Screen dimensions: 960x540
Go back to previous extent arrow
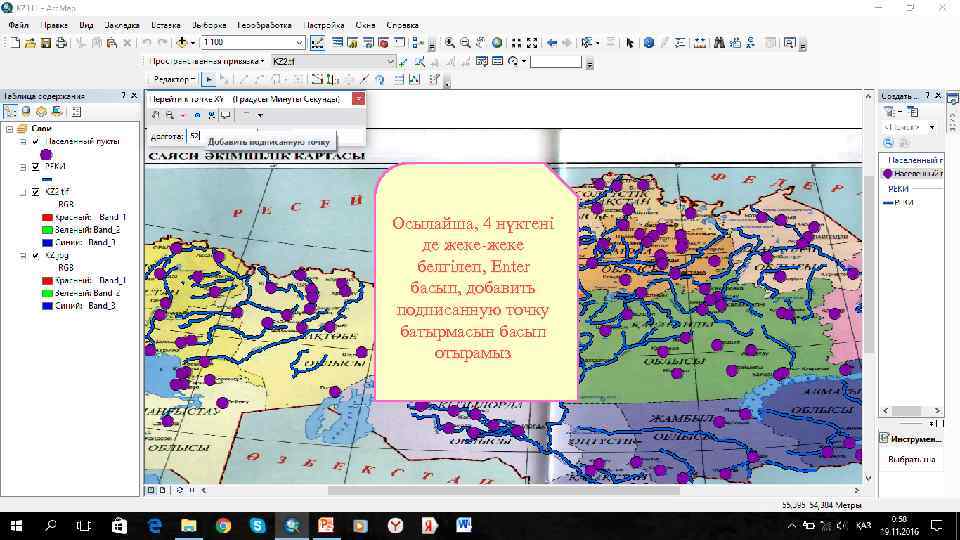[x=550, y=43]
